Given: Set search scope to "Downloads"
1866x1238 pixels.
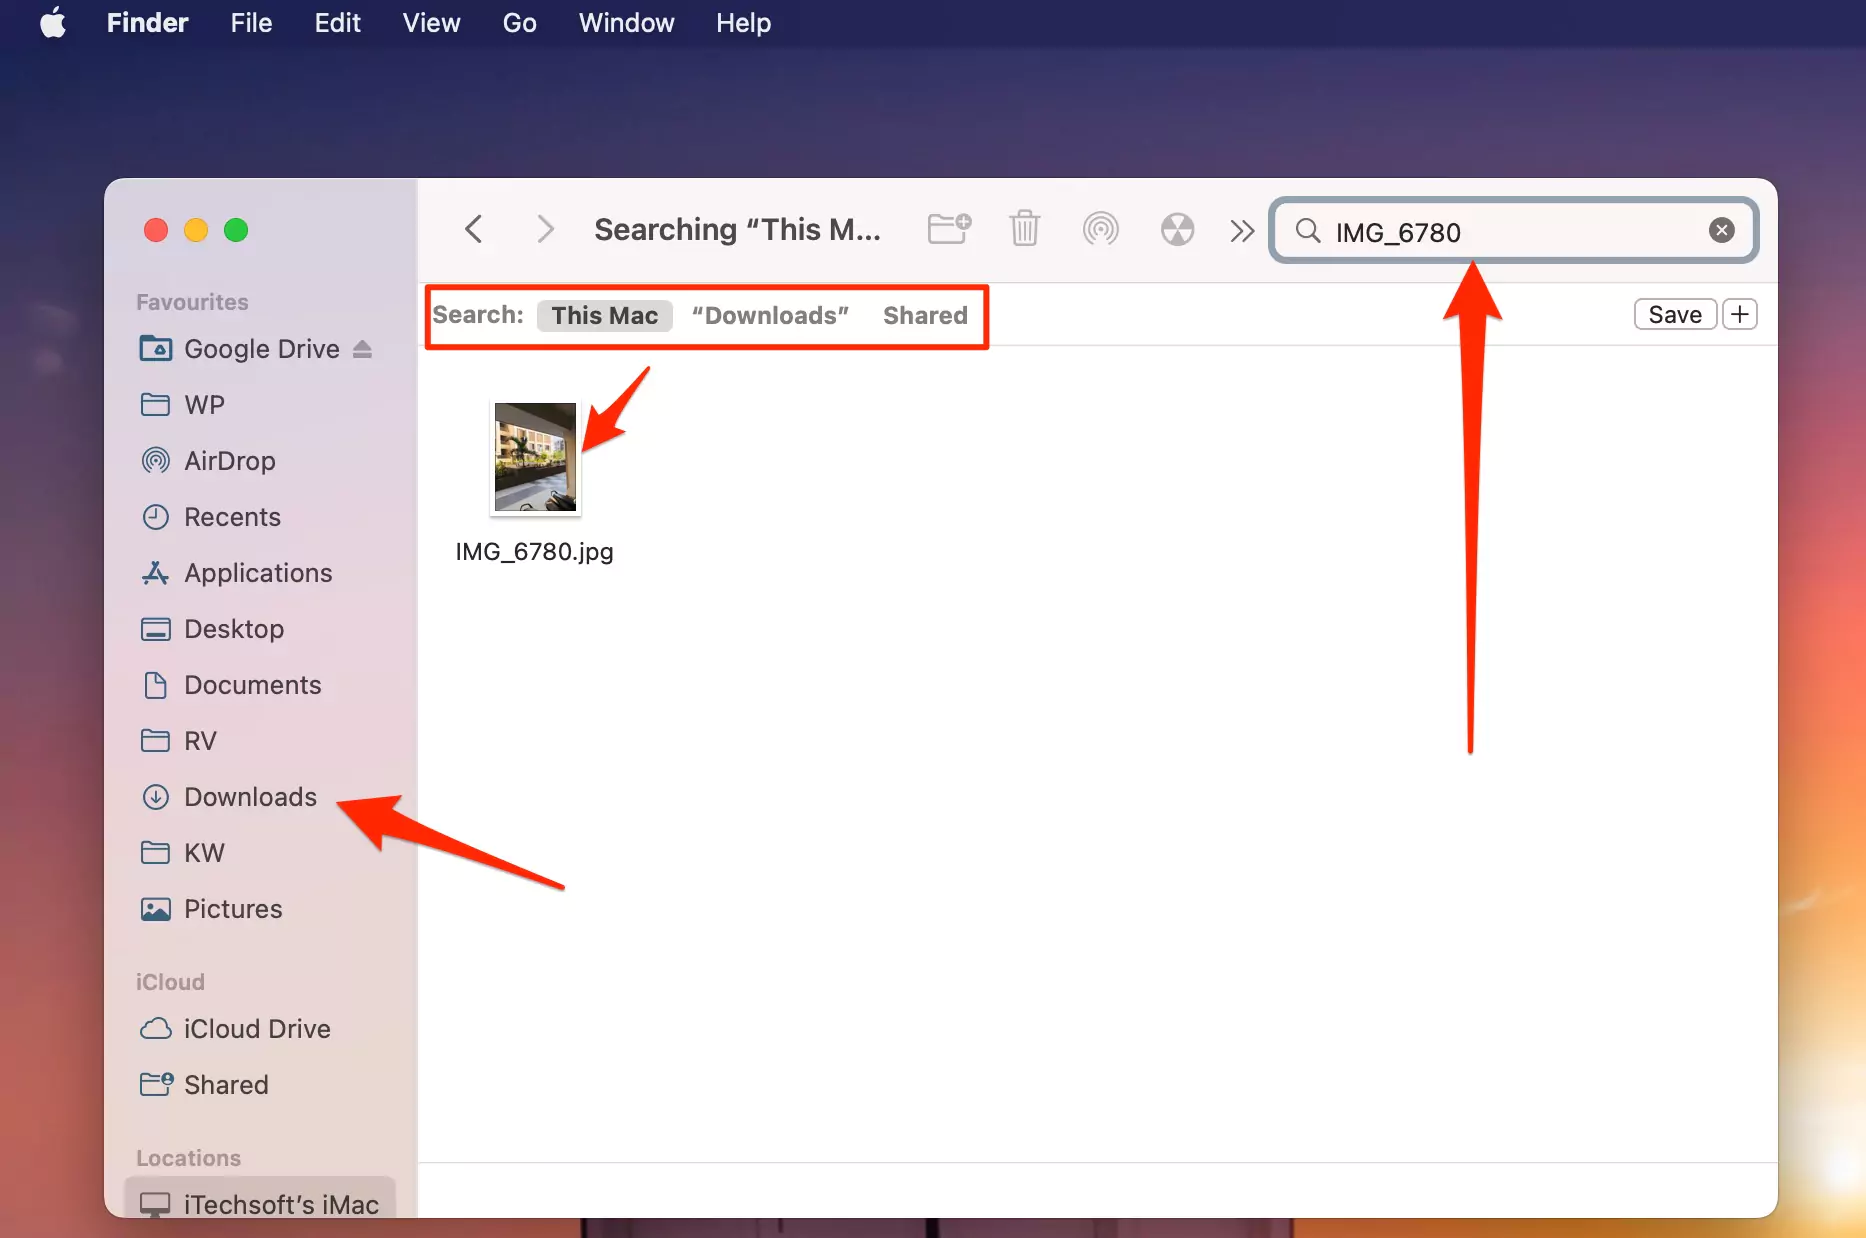Looking at the screenshot, I should [x=770, y=315].
